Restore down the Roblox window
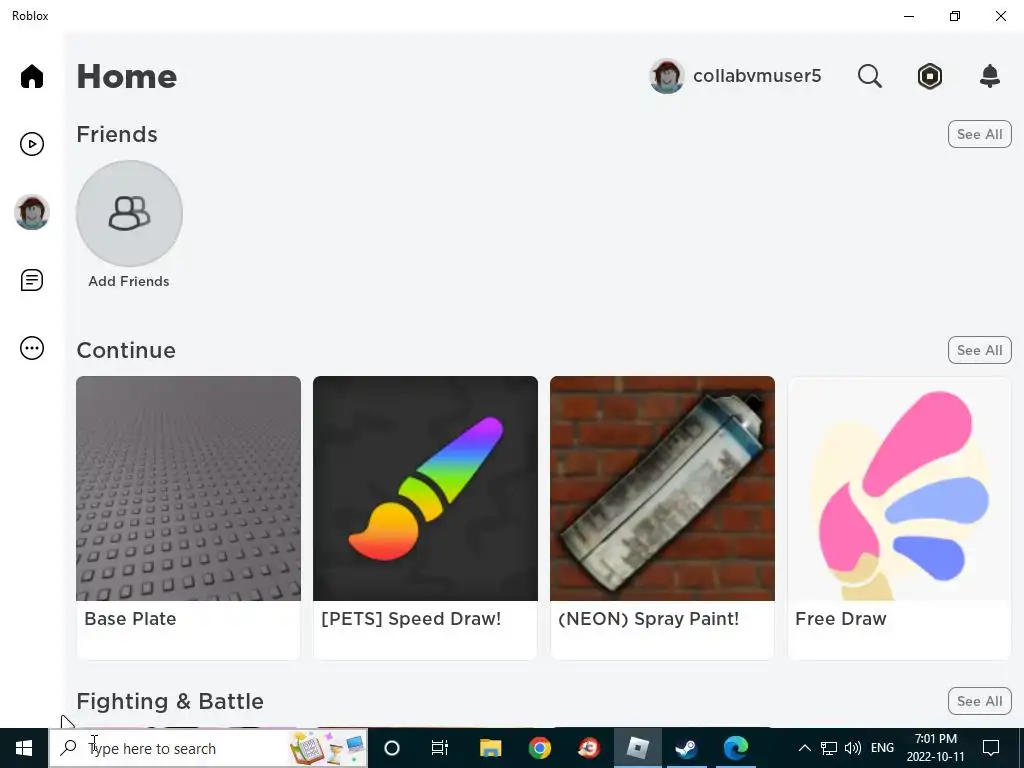 (x=955, y=16)
